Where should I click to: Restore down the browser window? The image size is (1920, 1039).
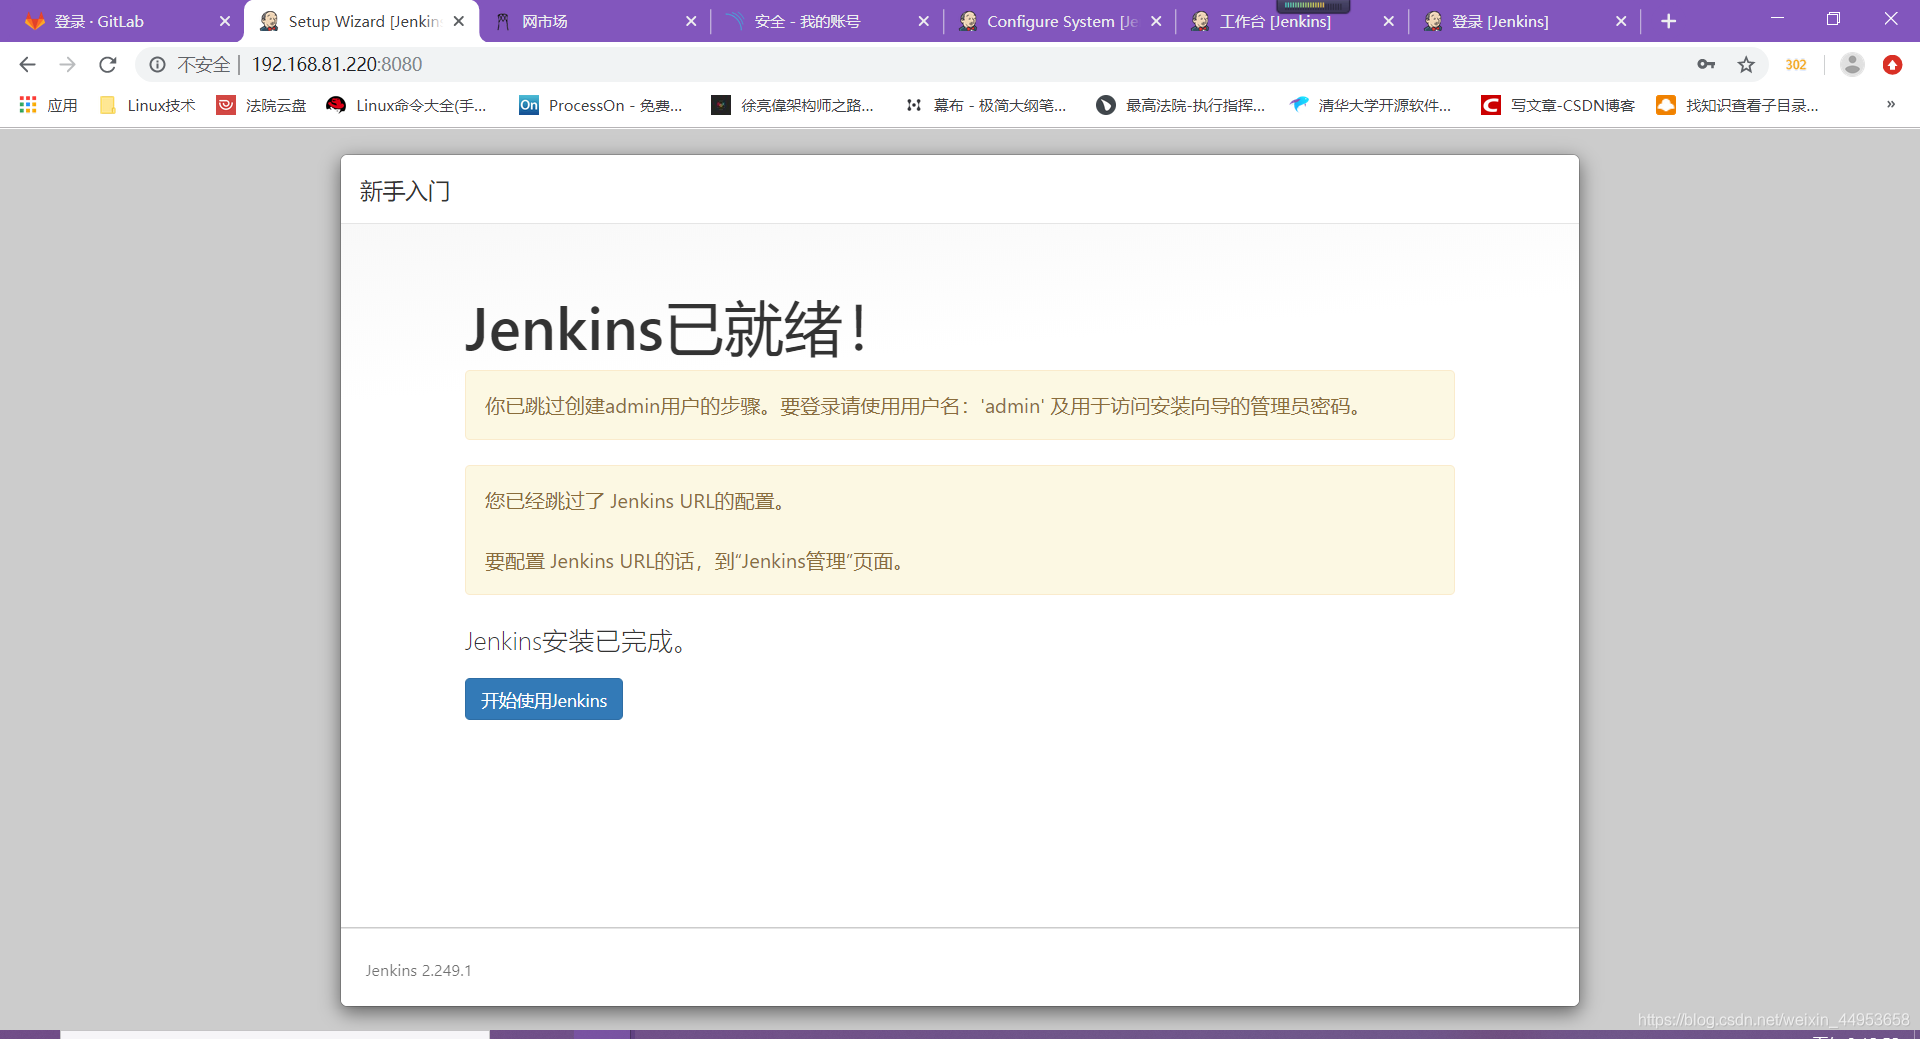pyautogui.click(x=1833, y=19)
